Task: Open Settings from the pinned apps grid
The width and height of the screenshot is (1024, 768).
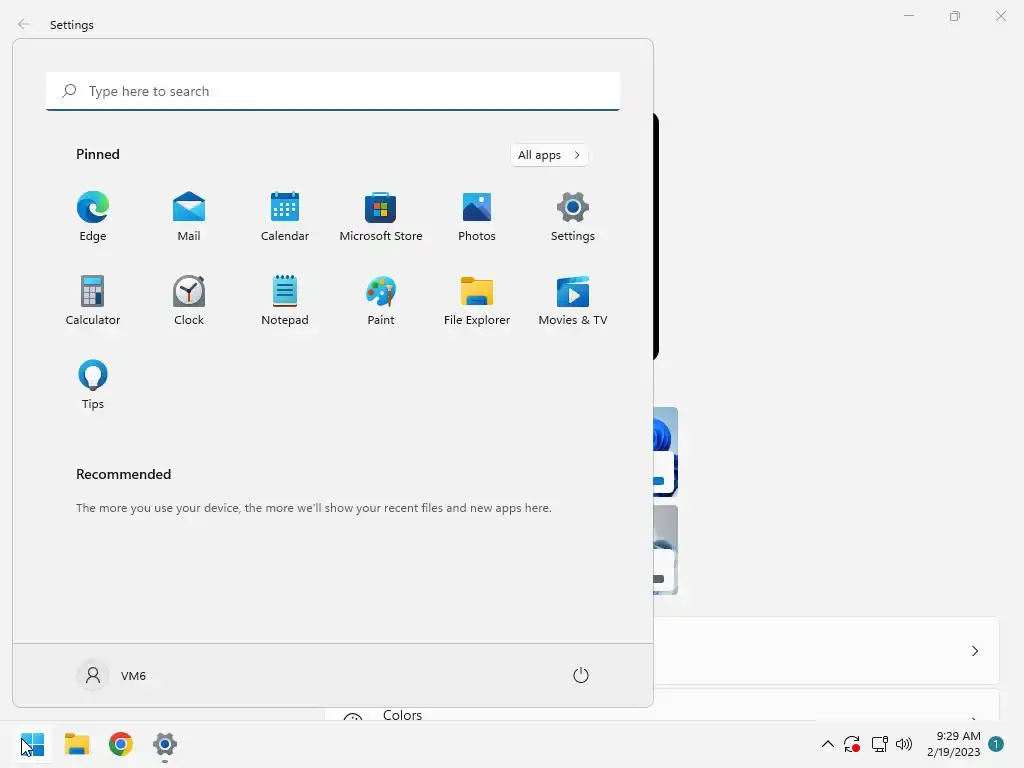Action: click(573, 217)
